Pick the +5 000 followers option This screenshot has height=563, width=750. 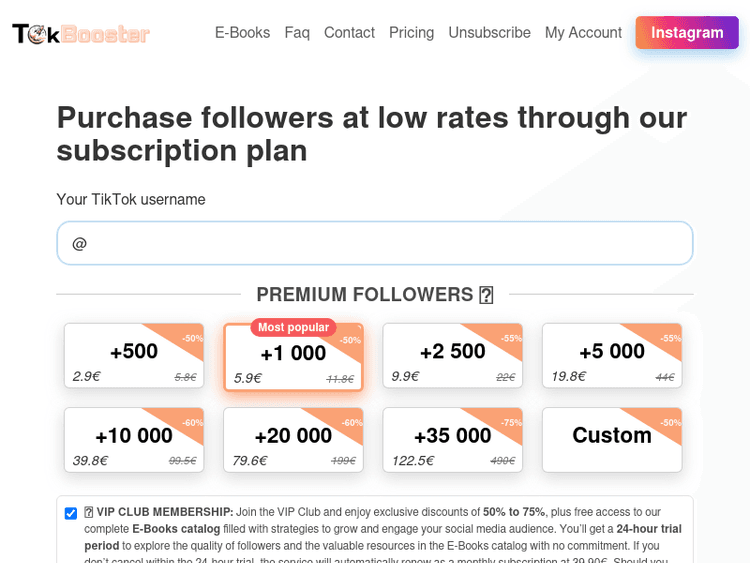tap(612, 356)
